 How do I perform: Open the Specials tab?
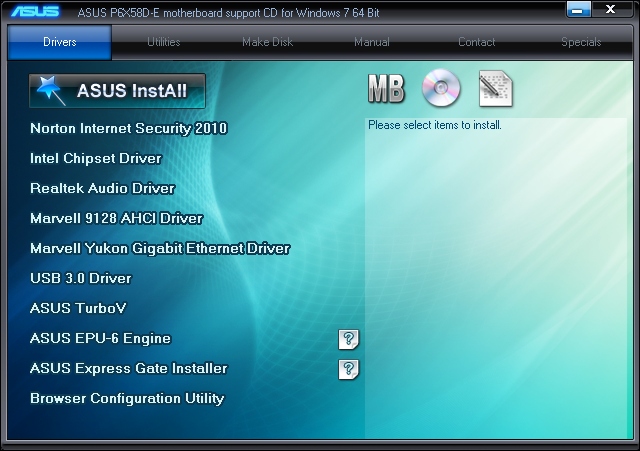pos(581,42)
